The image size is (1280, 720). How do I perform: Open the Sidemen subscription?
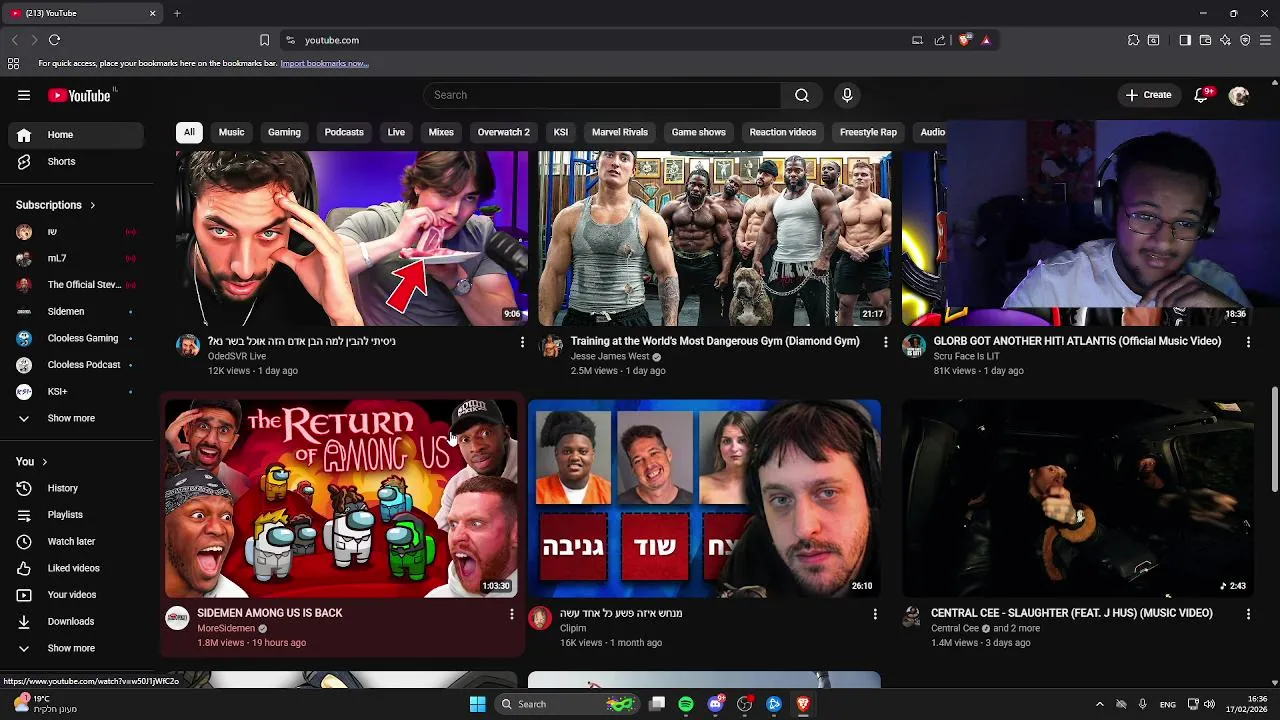(x=76, y=312)
